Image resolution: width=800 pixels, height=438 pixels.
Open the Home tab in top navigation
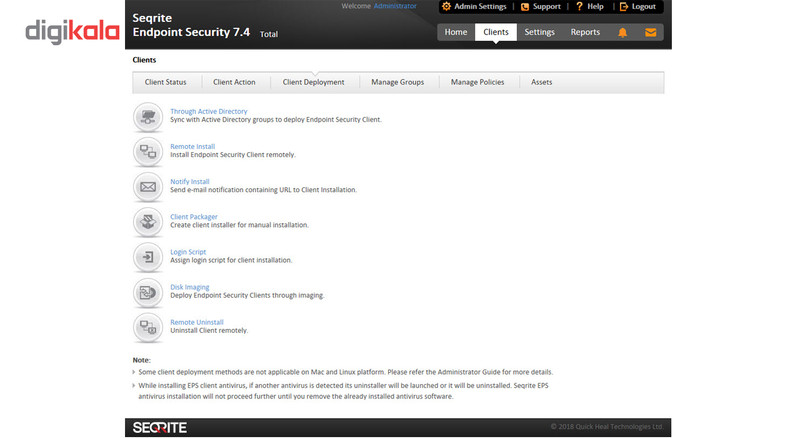click(456, 32)
